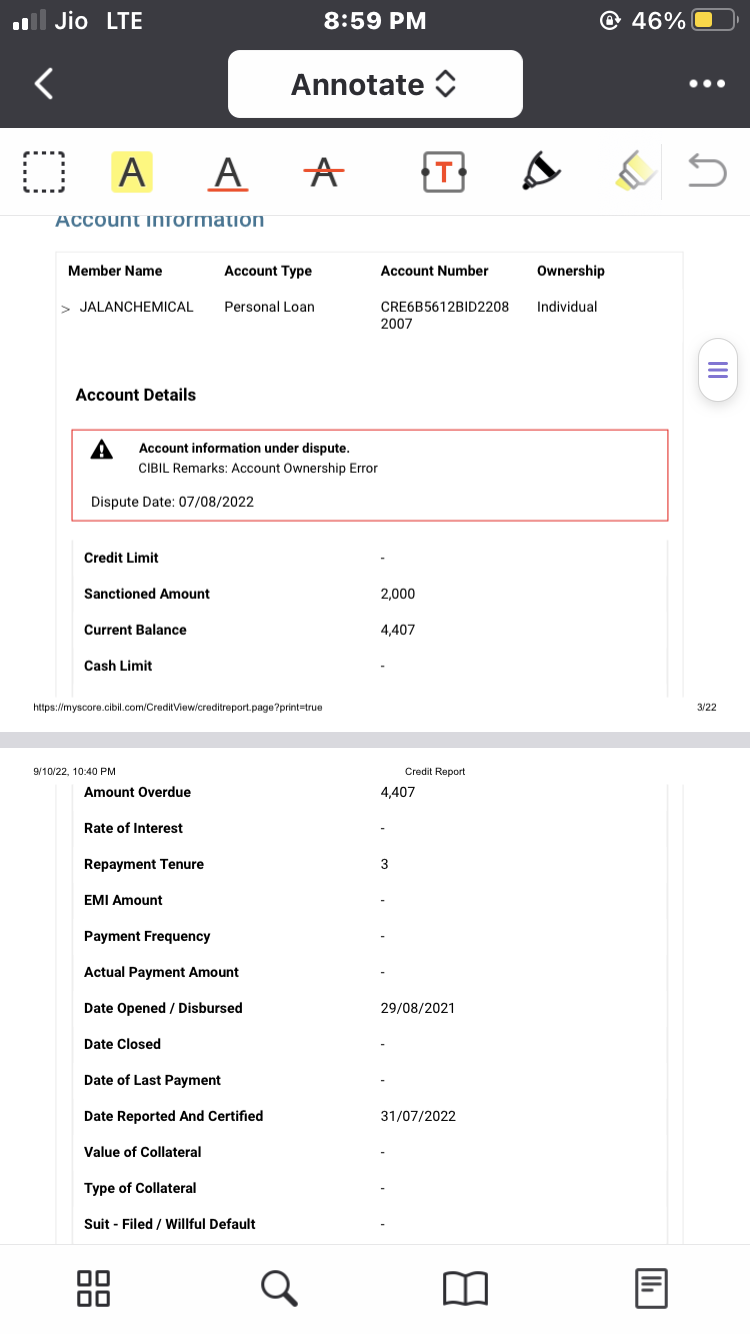Tap the myscore.cibil.com footer URL

(x=178, y=707)
